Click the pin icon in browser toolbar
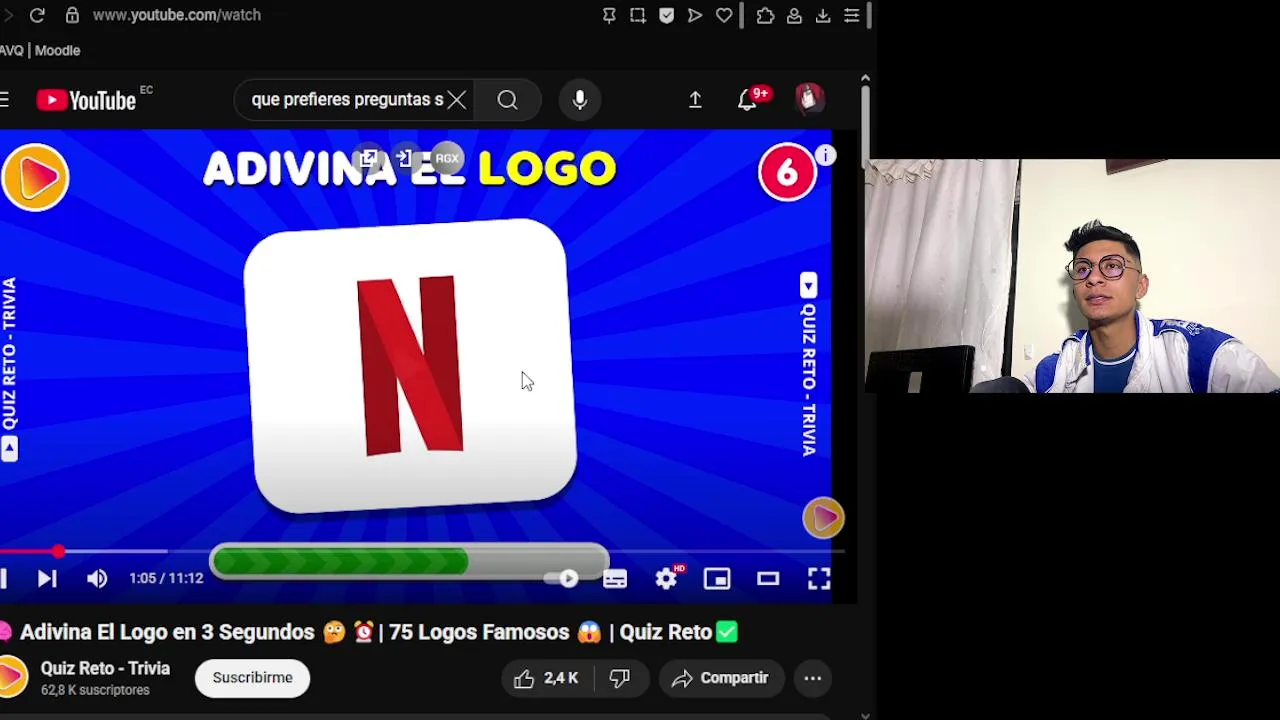1280x720 pixels. 609,15
